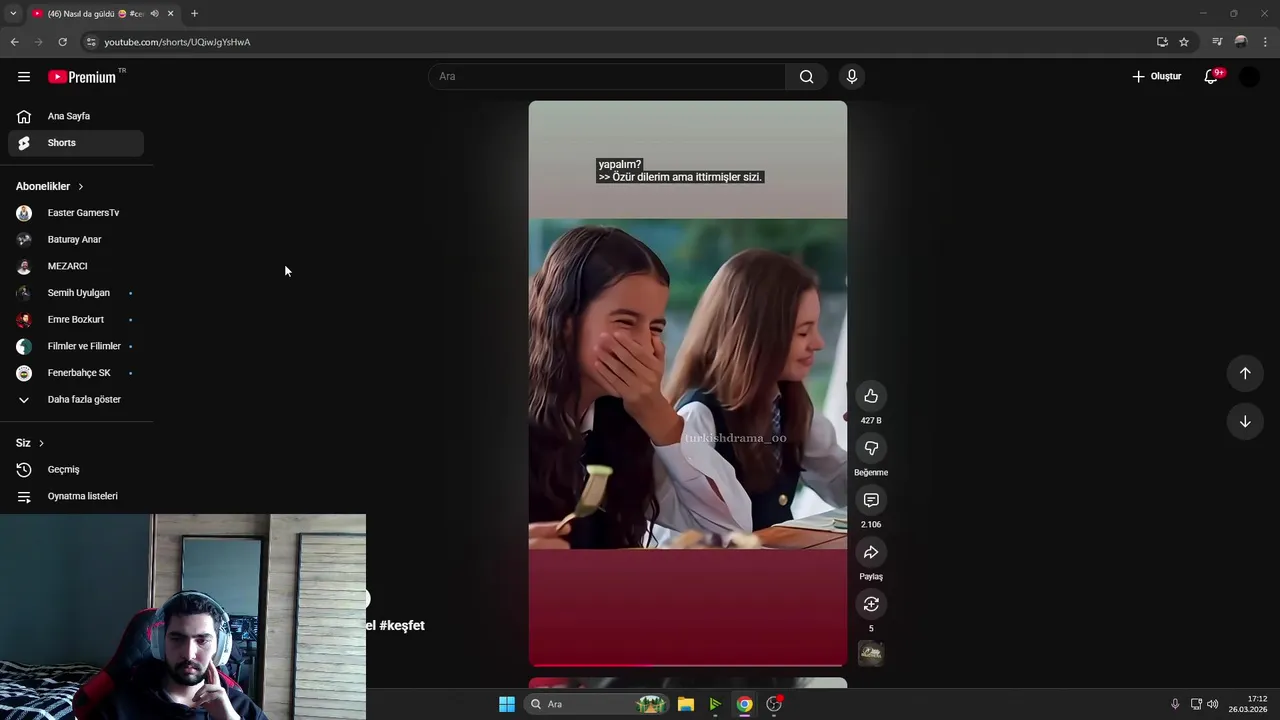Viewport: 1280px width, 720px height.
Task: Like the Short with thumbs up
Action: pos(871,396)
